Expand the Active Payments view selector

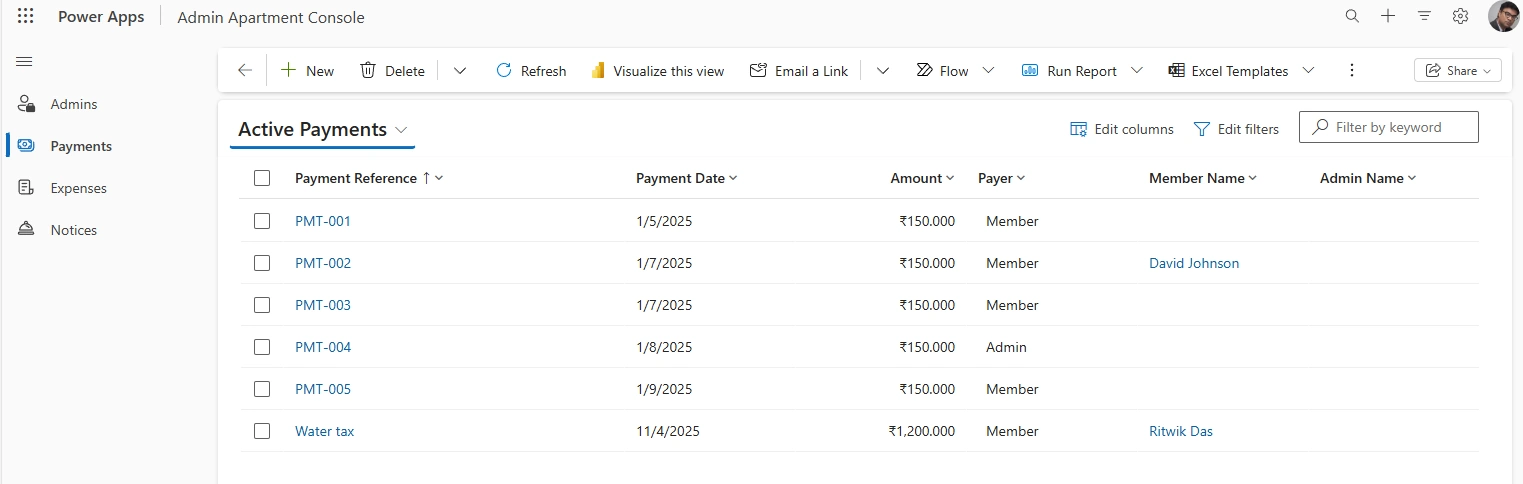coord(401,130)
